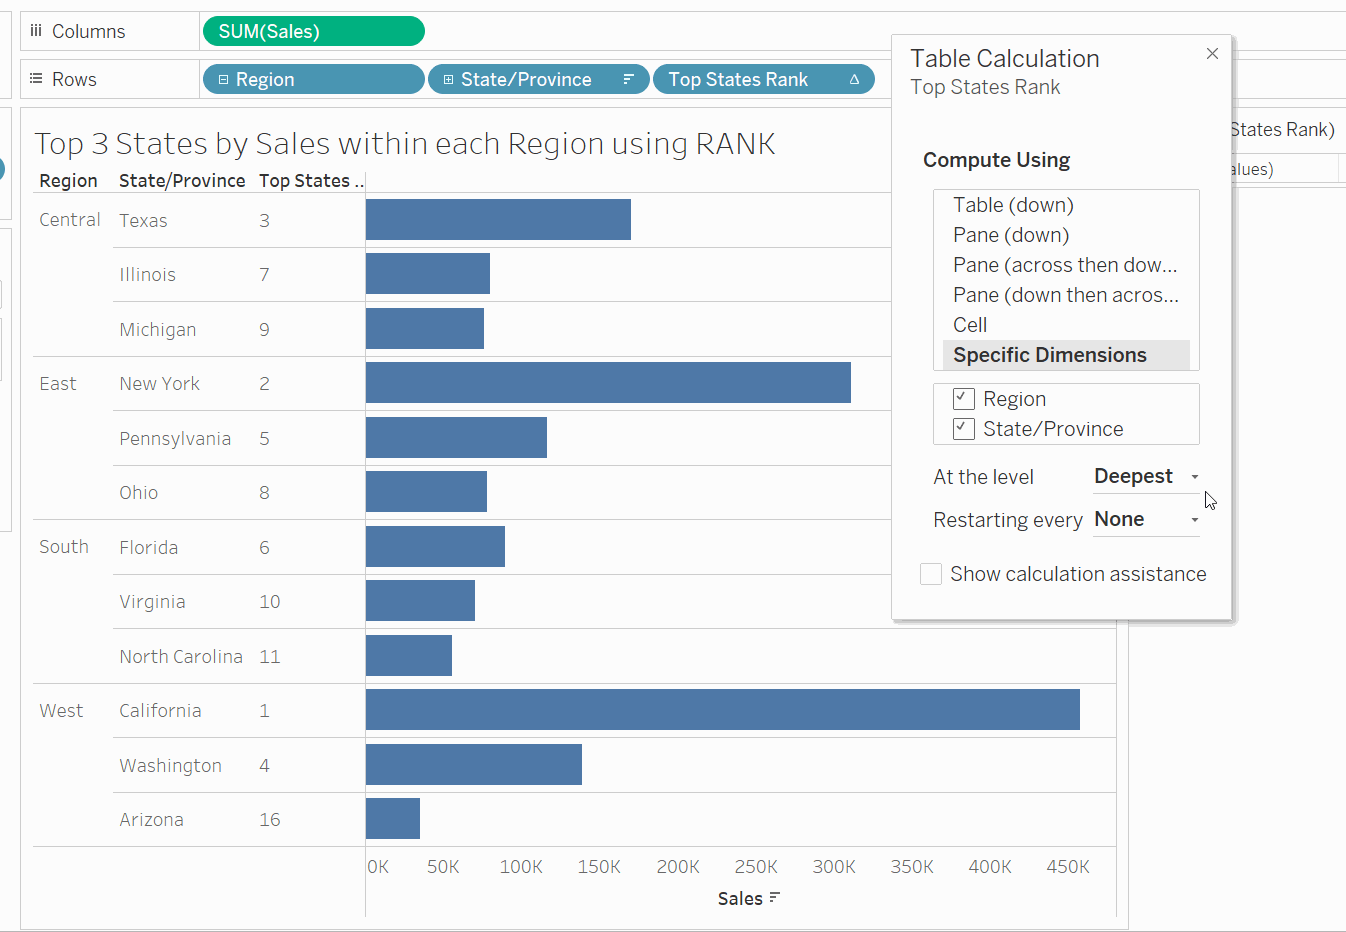Open the At the level dropdown
This screenshot has width=1346, height=932.
pyautogui.click(x=1146, y=477)
